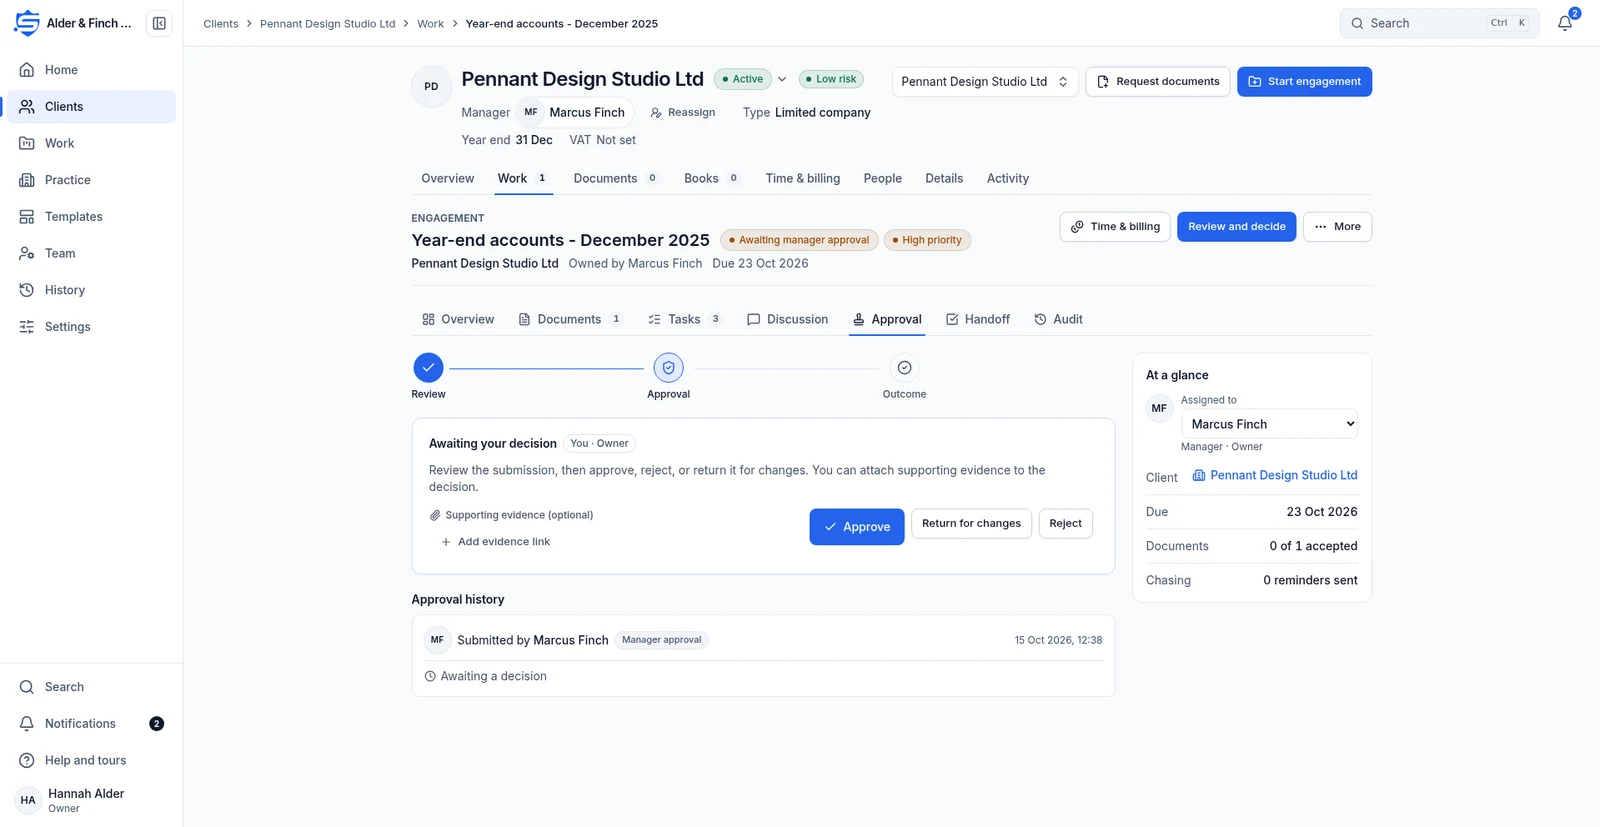The image size is (1600, 827).
Task: Open Pennant Design Studio Ltd link in At a glance
Action: tap(1275, 476)
